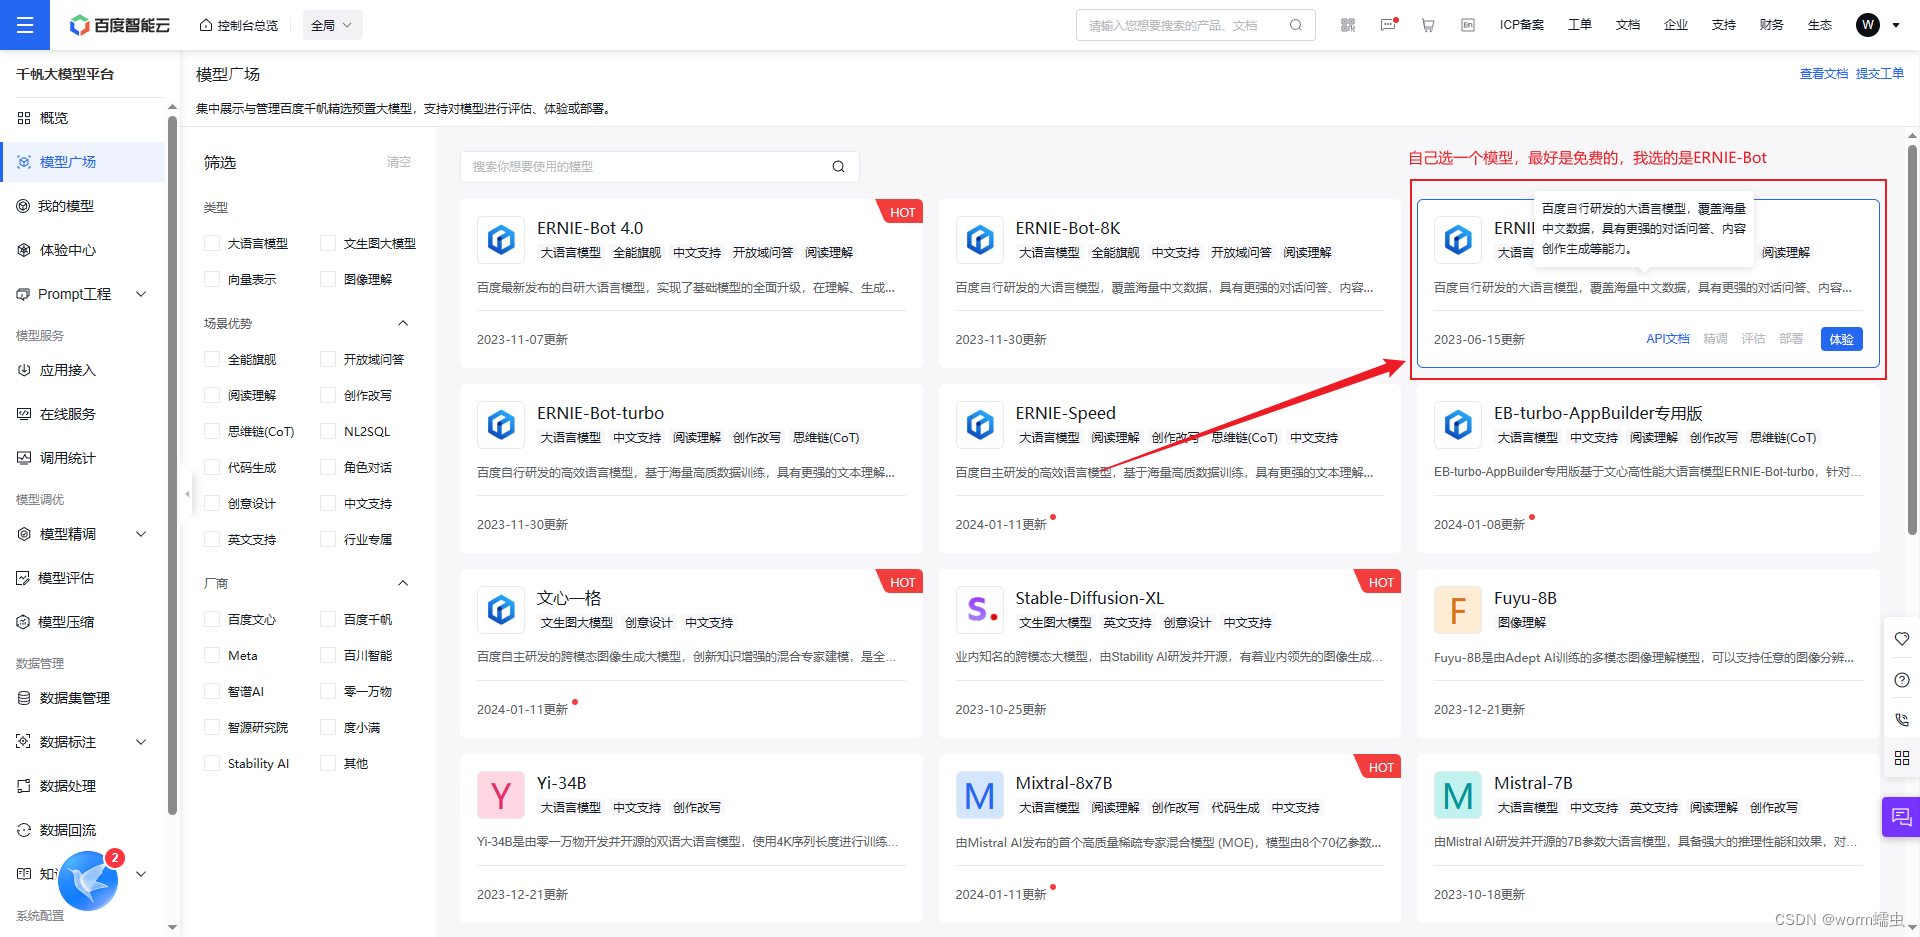Check the 全能旗舰 filter
This screenshot has width=1920, height=937.
click(212, 359)
